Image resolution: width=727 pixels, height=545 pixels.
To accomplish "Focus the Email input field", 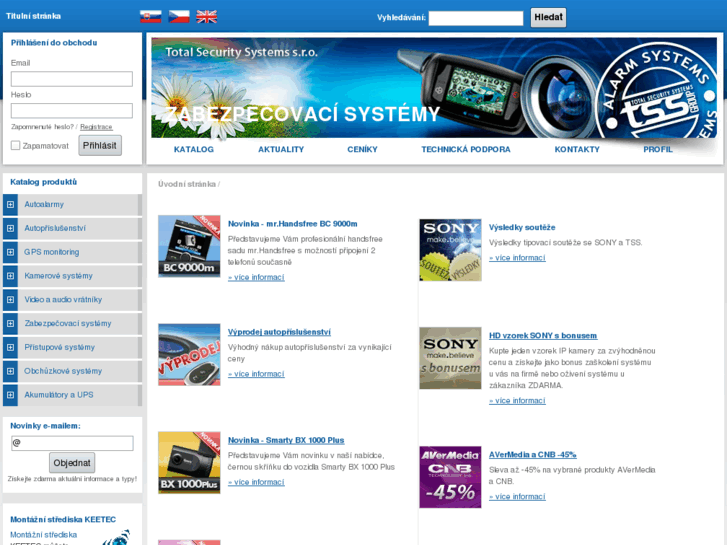I will [x=72, y=79].
